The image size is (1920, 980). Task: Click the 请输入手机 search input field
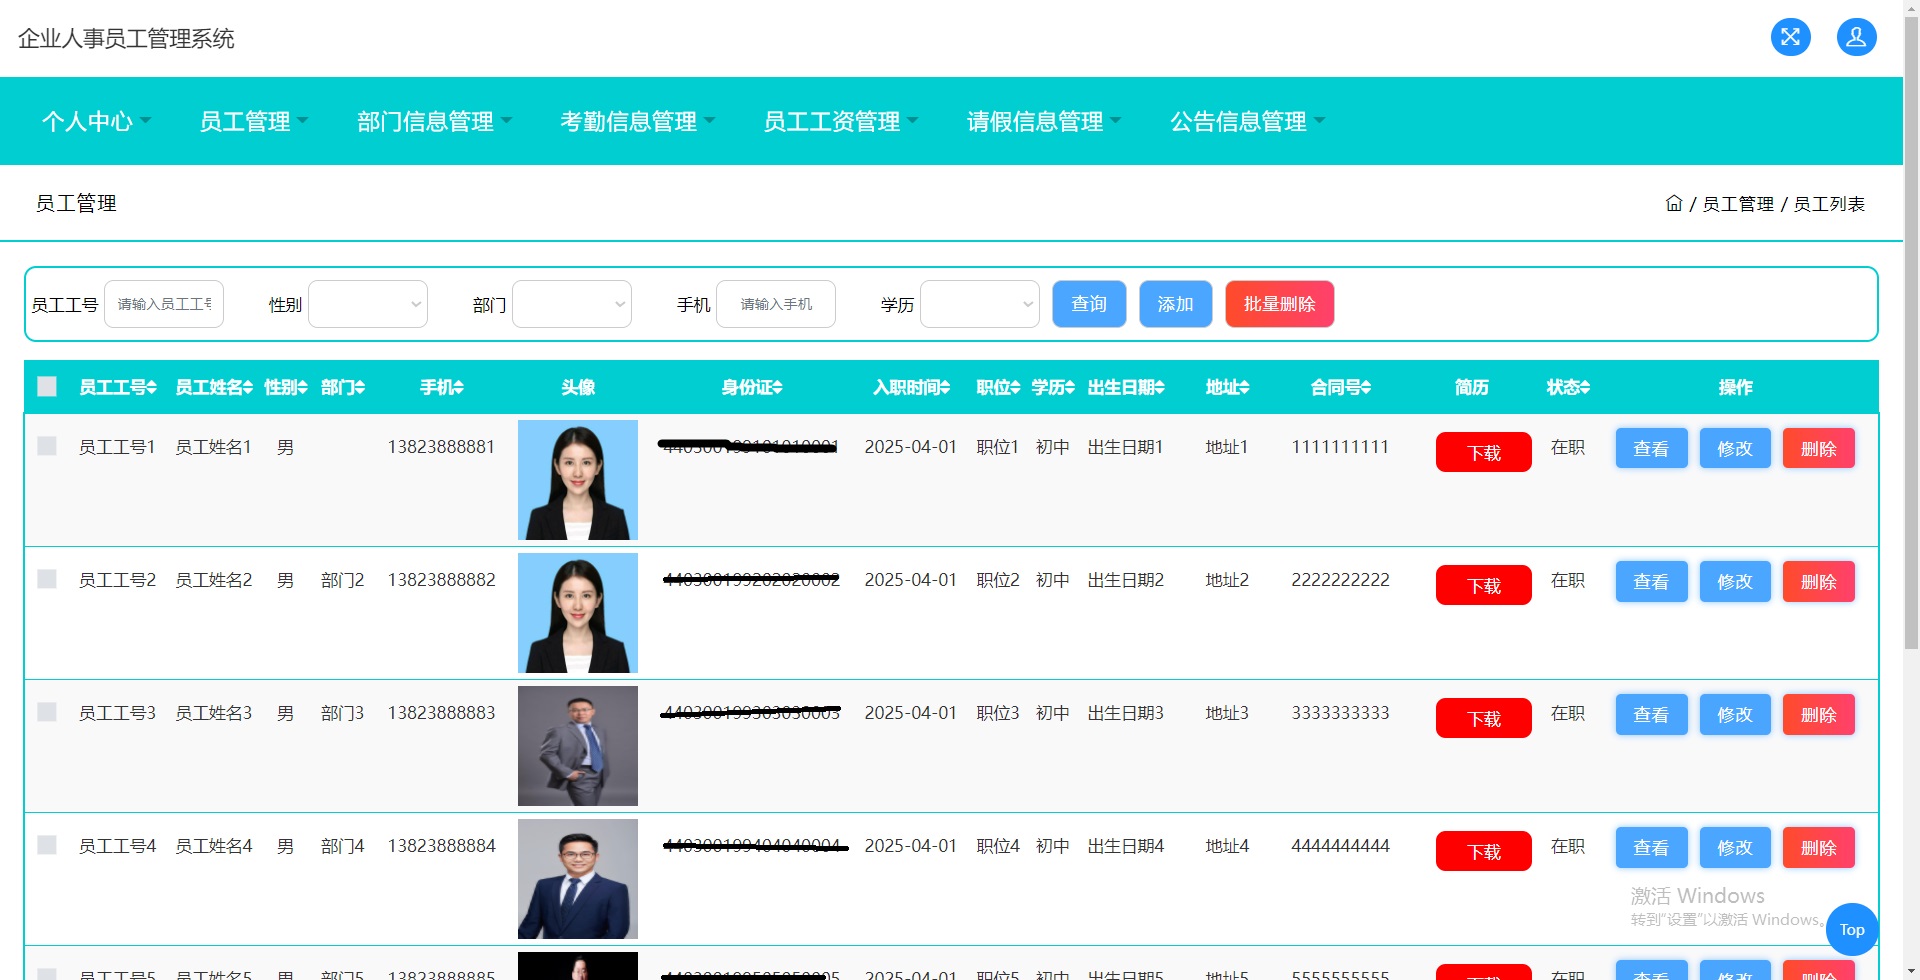(x=776, y=304)
